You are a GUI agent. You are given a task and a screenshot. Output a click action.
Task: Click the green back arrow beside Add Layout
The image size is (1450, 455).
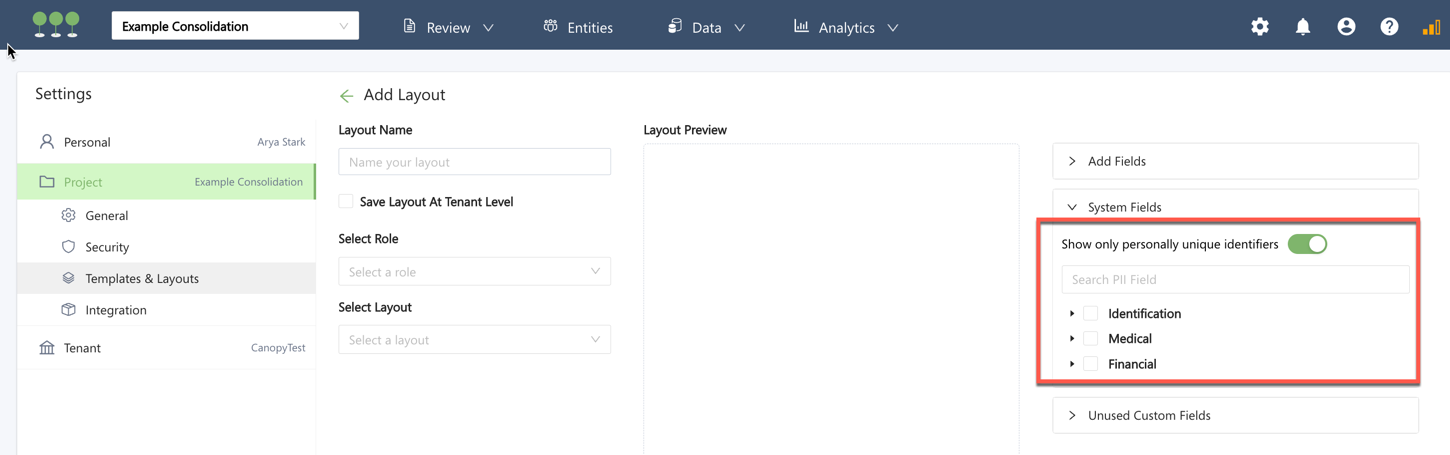point(346,96)
